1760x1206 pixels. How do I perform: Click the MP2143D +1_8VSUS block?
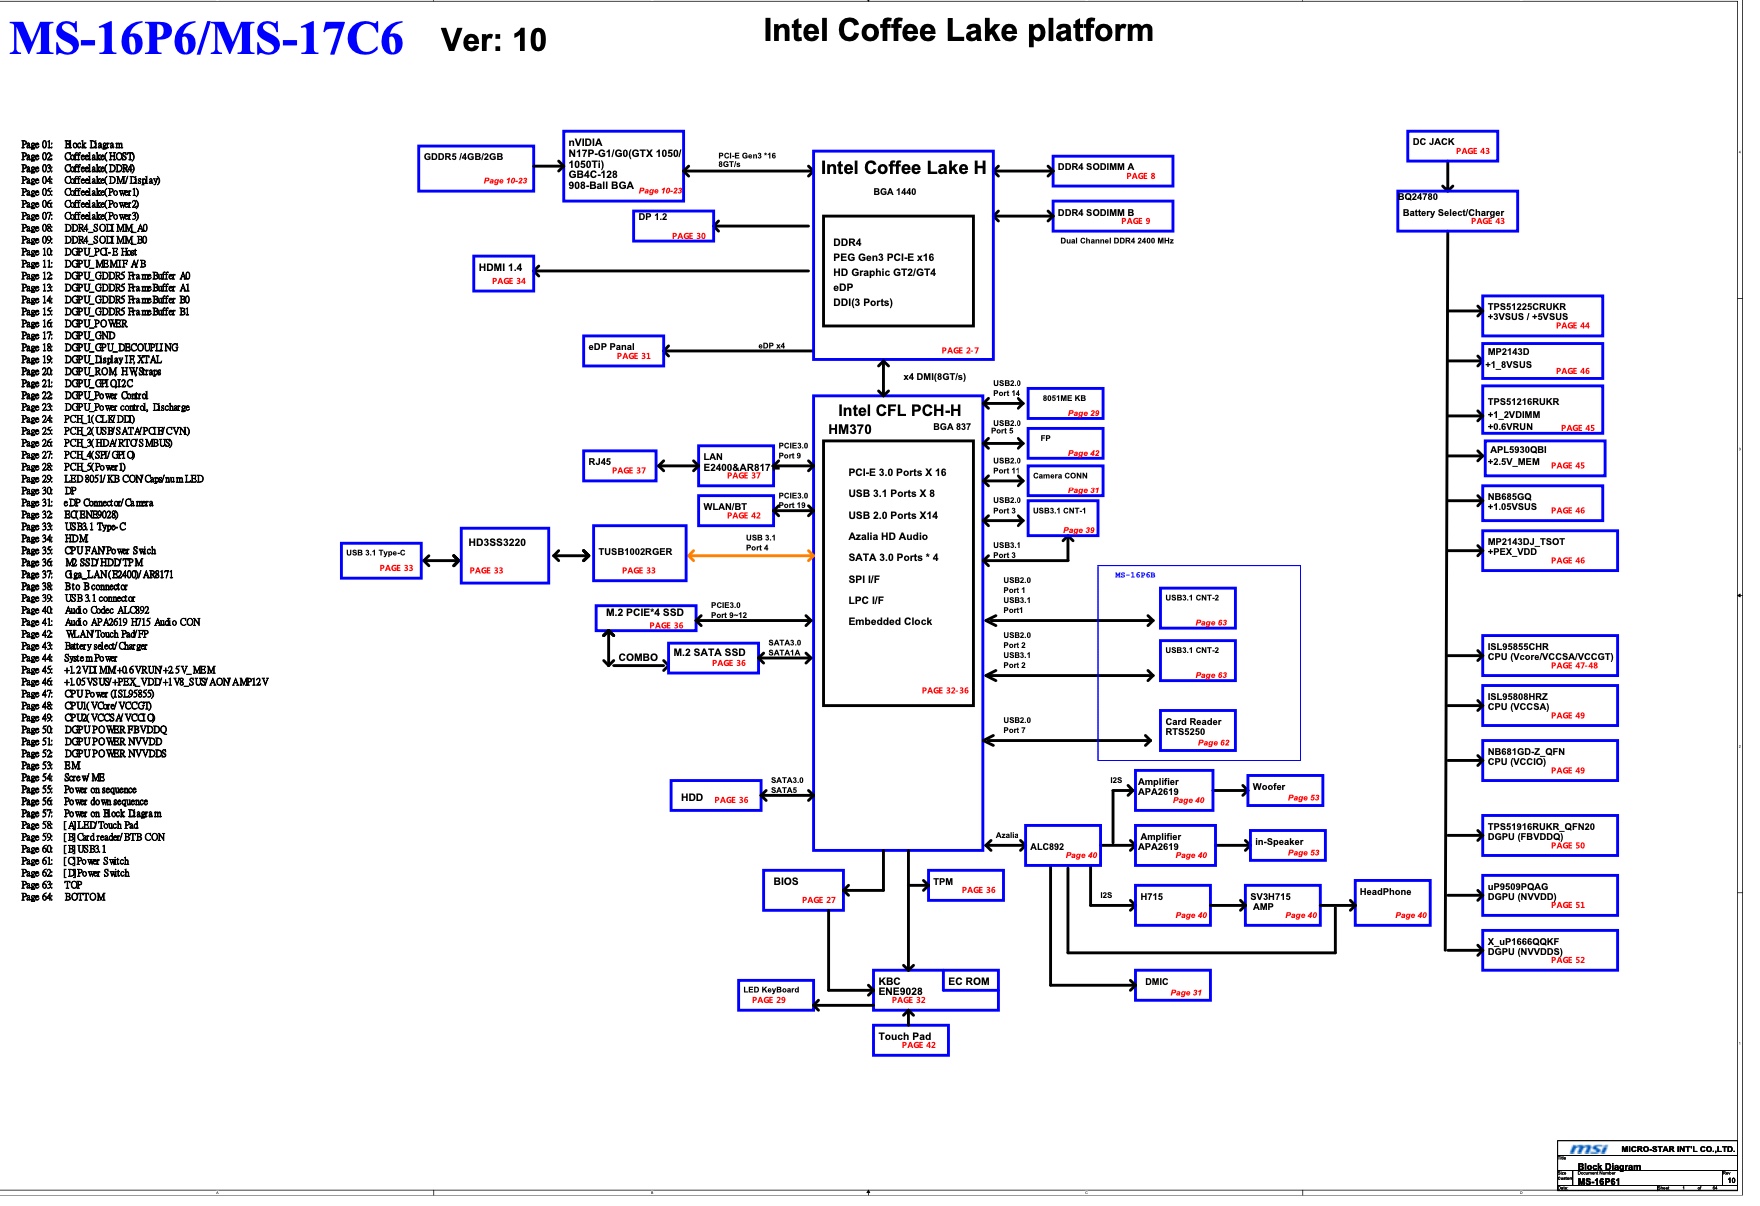point(1542,361)
